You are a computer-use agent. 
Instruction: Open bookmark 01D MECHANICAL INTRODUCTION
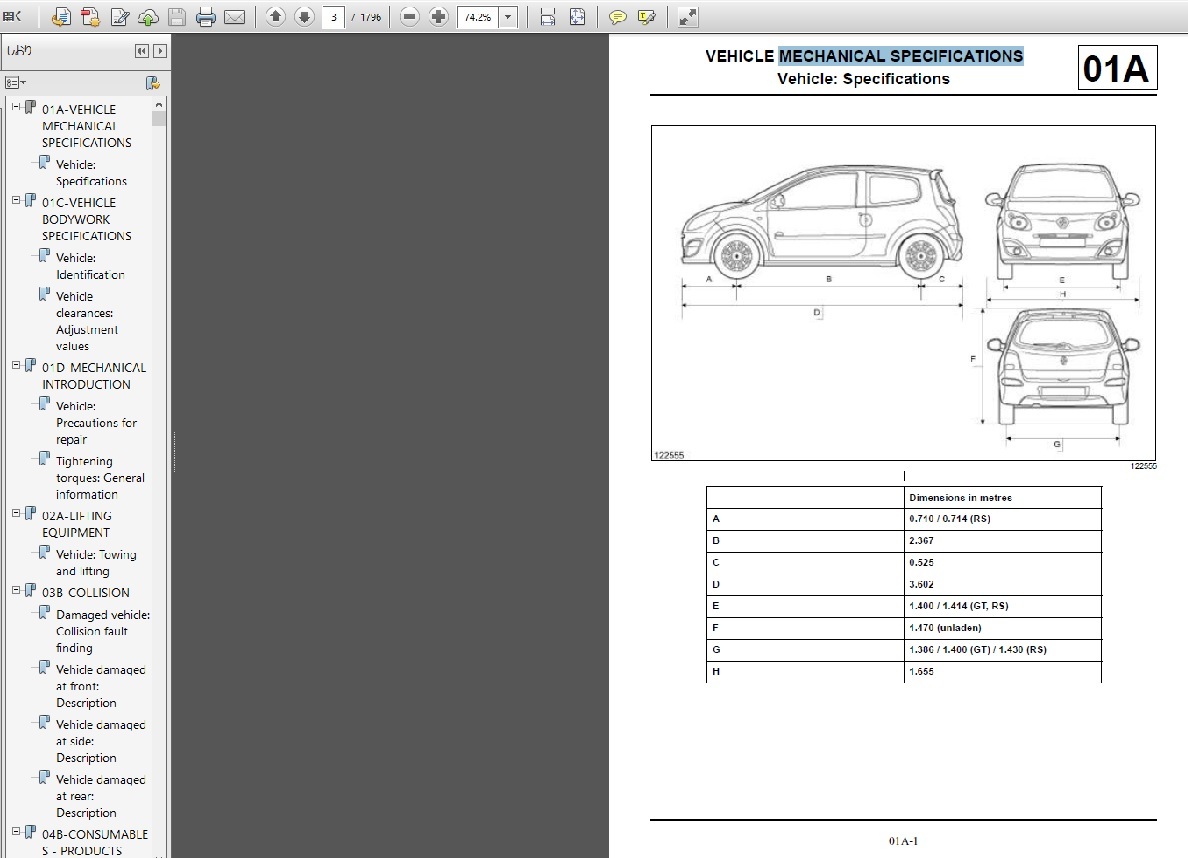[x=94, y=376]
